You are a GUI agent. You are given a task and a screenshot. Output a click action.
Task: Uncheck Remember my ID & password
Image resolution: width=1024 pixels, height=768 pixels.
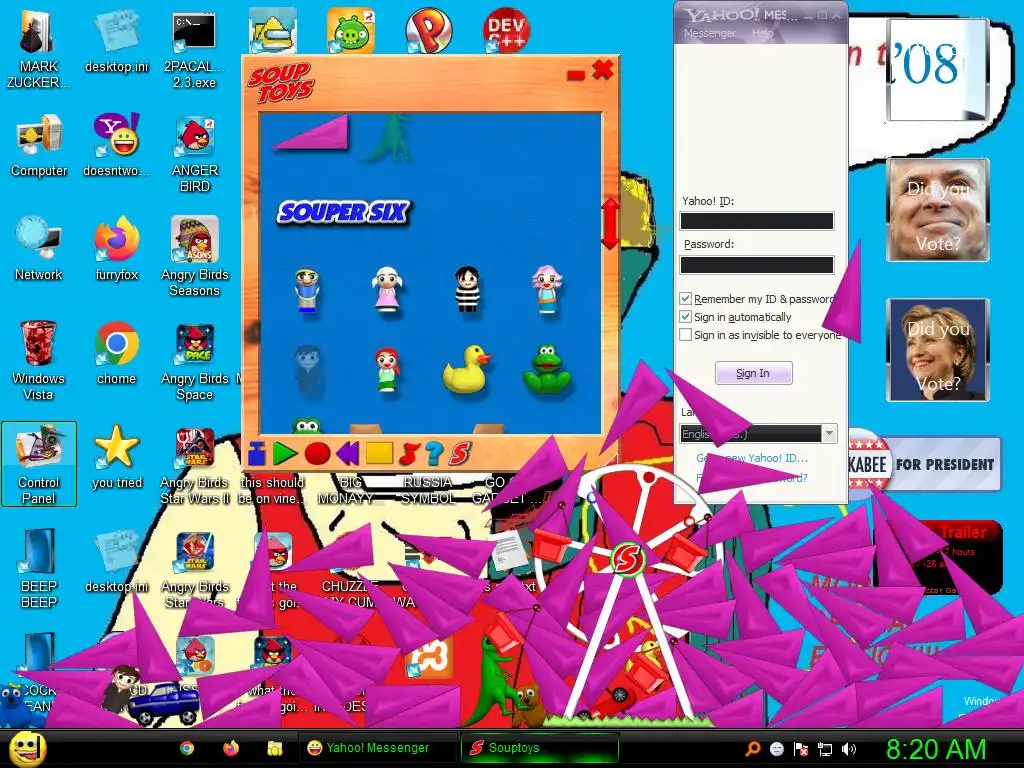tap(685, 298)
